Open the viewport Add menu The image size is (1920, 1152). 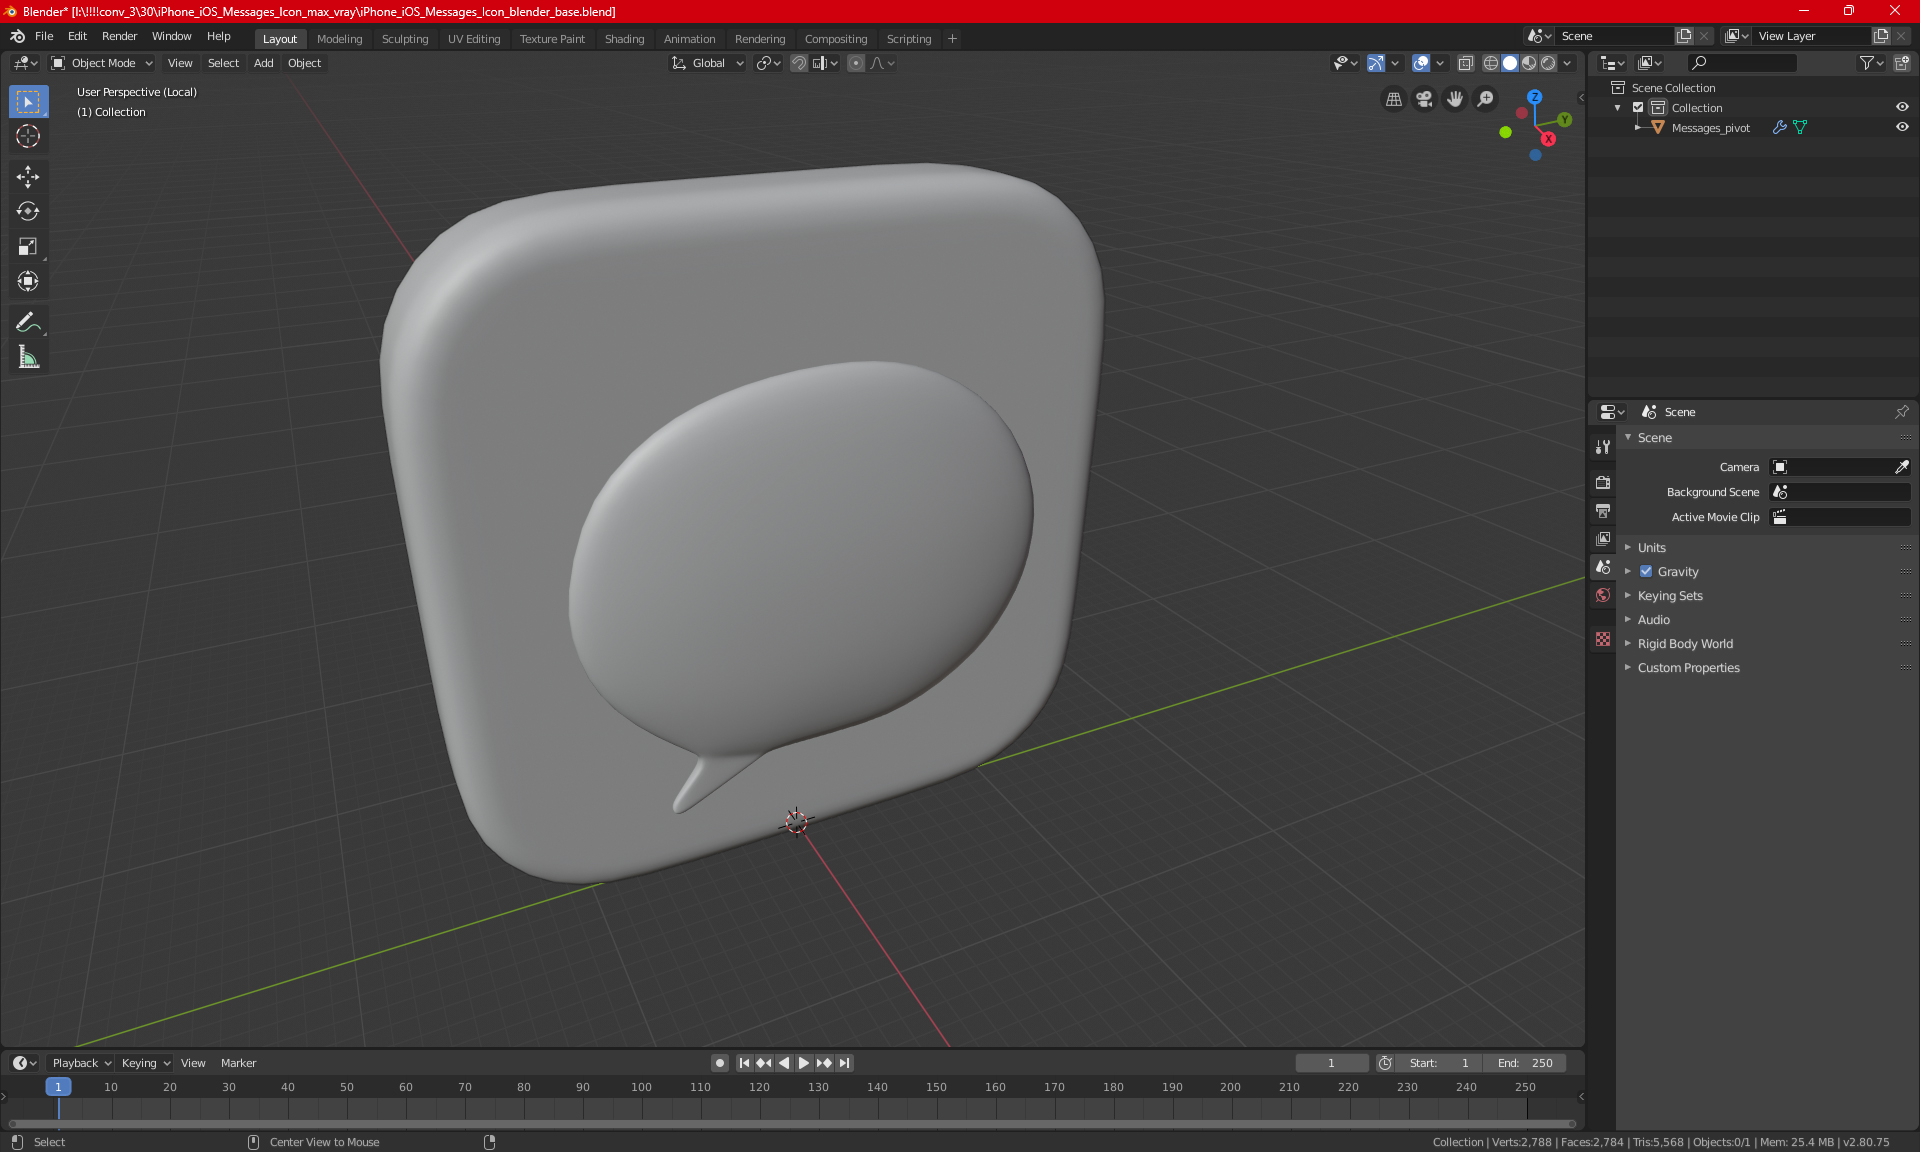pyautogui.click(x=263, y=63)
